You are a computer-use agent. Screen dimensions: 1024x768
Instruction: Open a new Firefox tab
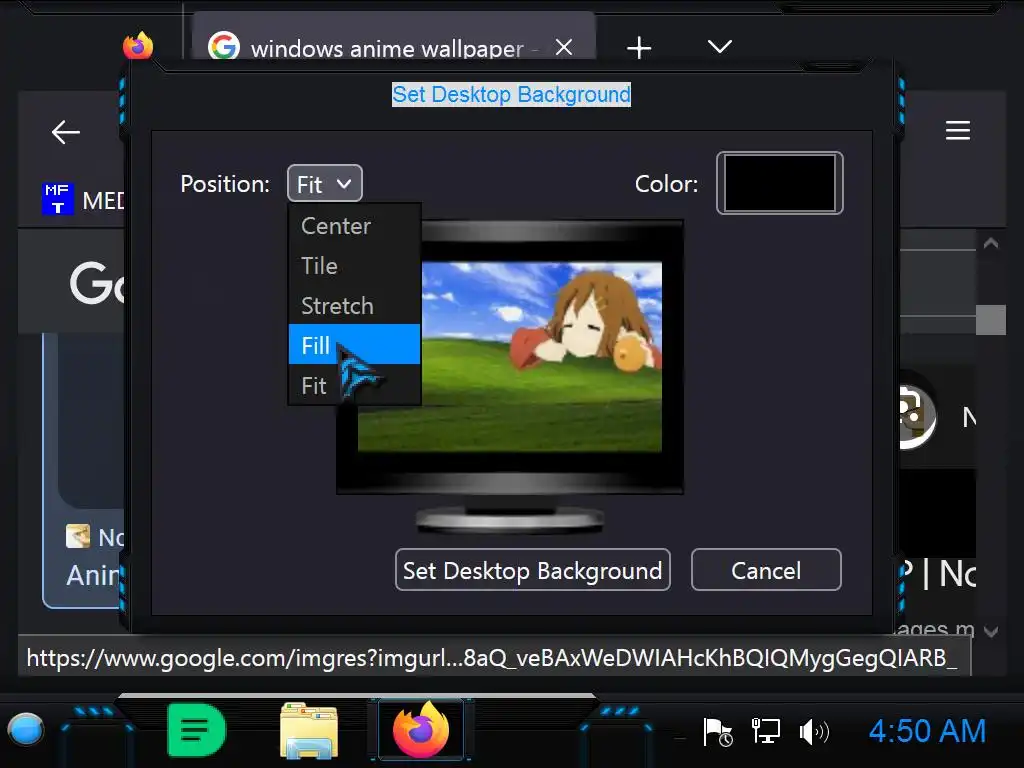639,48
